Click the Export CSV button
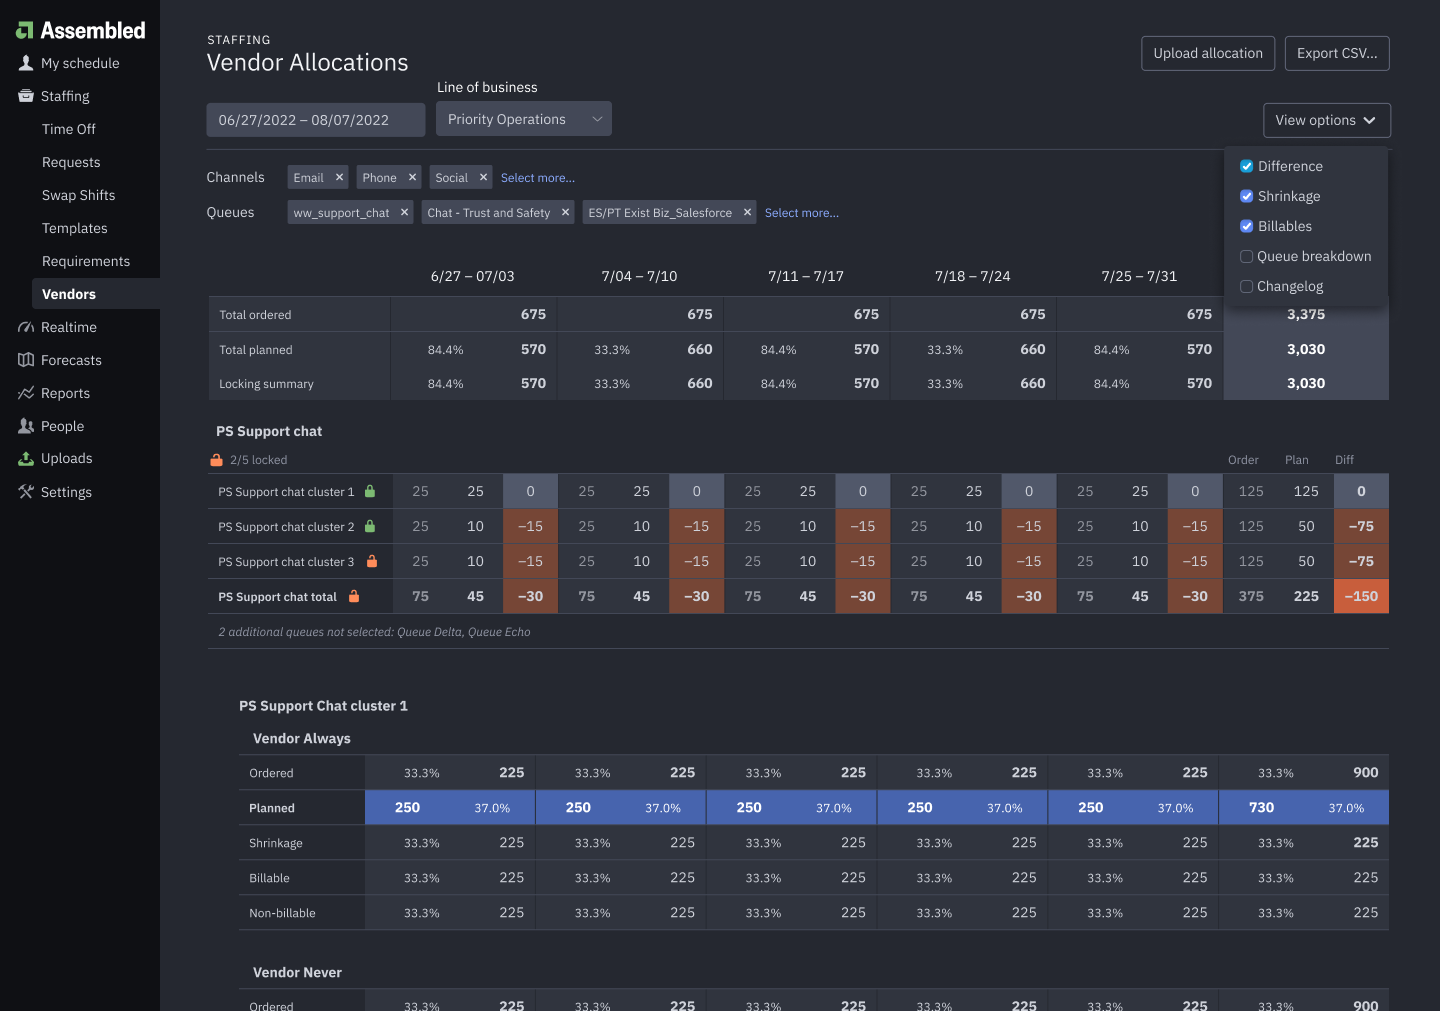Viewport: 1440px width, 1011px height. 1336,53
